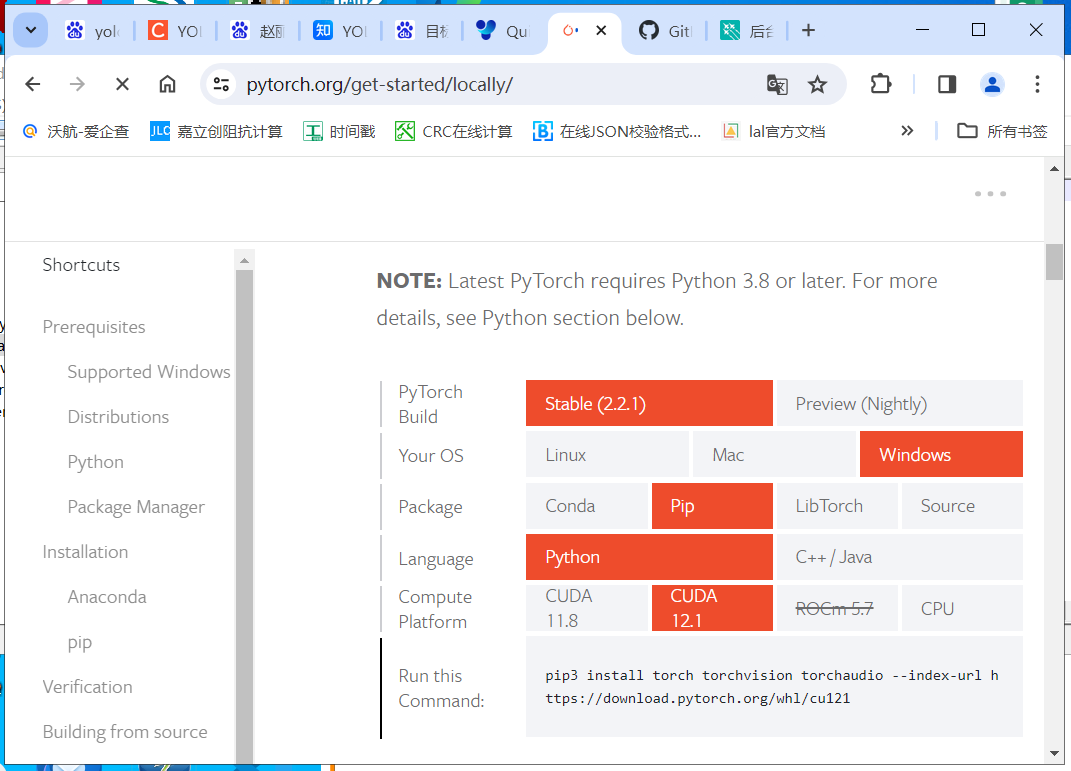The width and height of the screenshot is (1071, 771).
Task: Jump to Building from source shortcut
Action: tap(125, 732)
